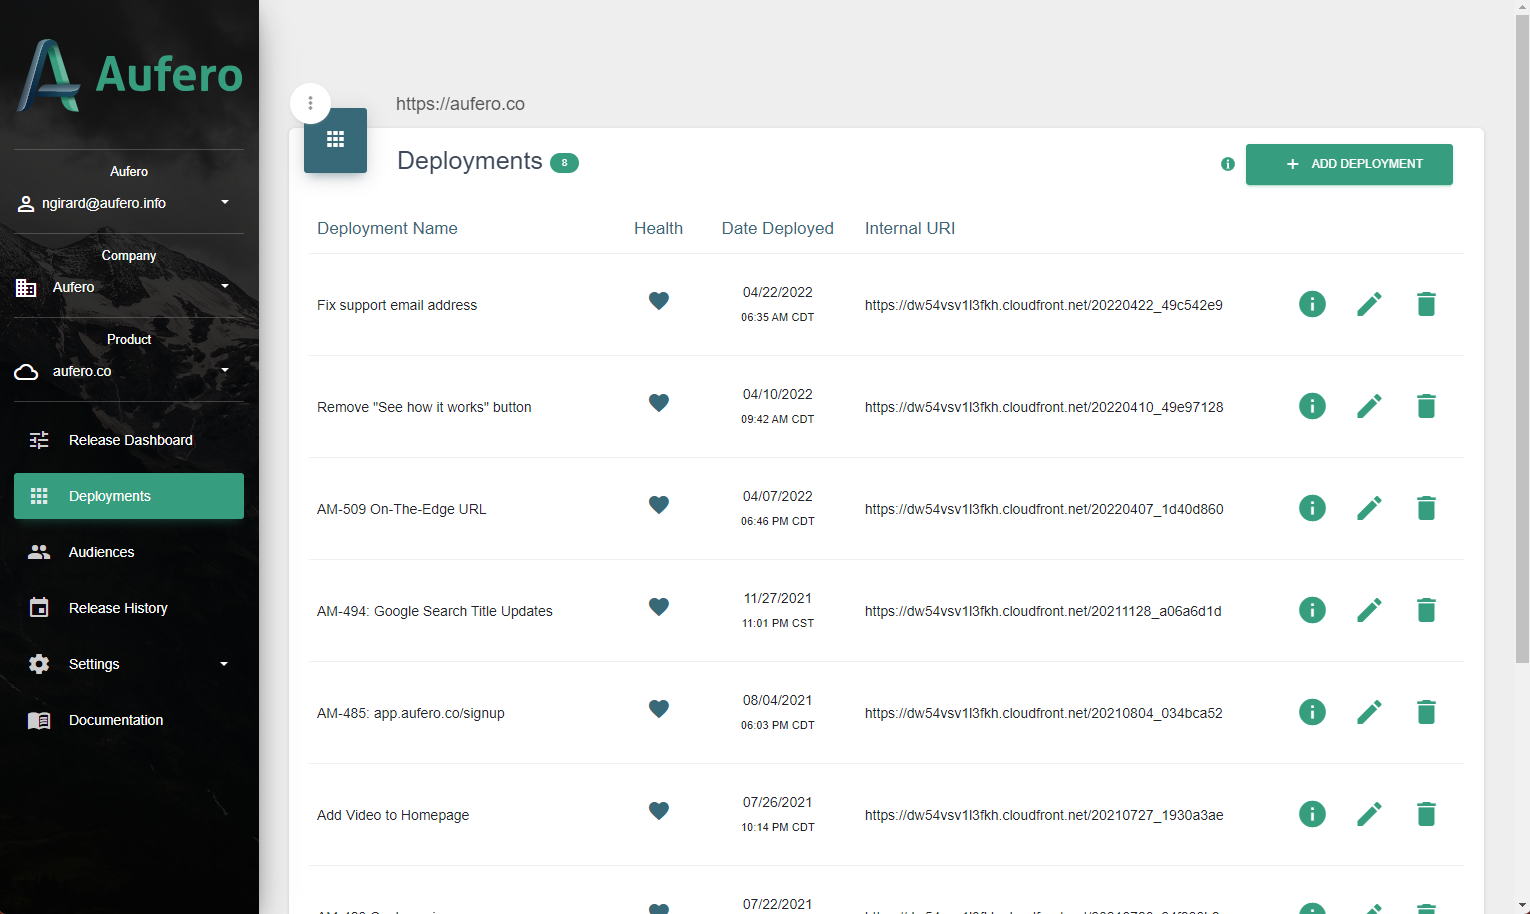This screenshot has width=1530, height=914.
Task: Show info for AM-494 Google Search Title Updates
Action: click(x=1312, y=610)
